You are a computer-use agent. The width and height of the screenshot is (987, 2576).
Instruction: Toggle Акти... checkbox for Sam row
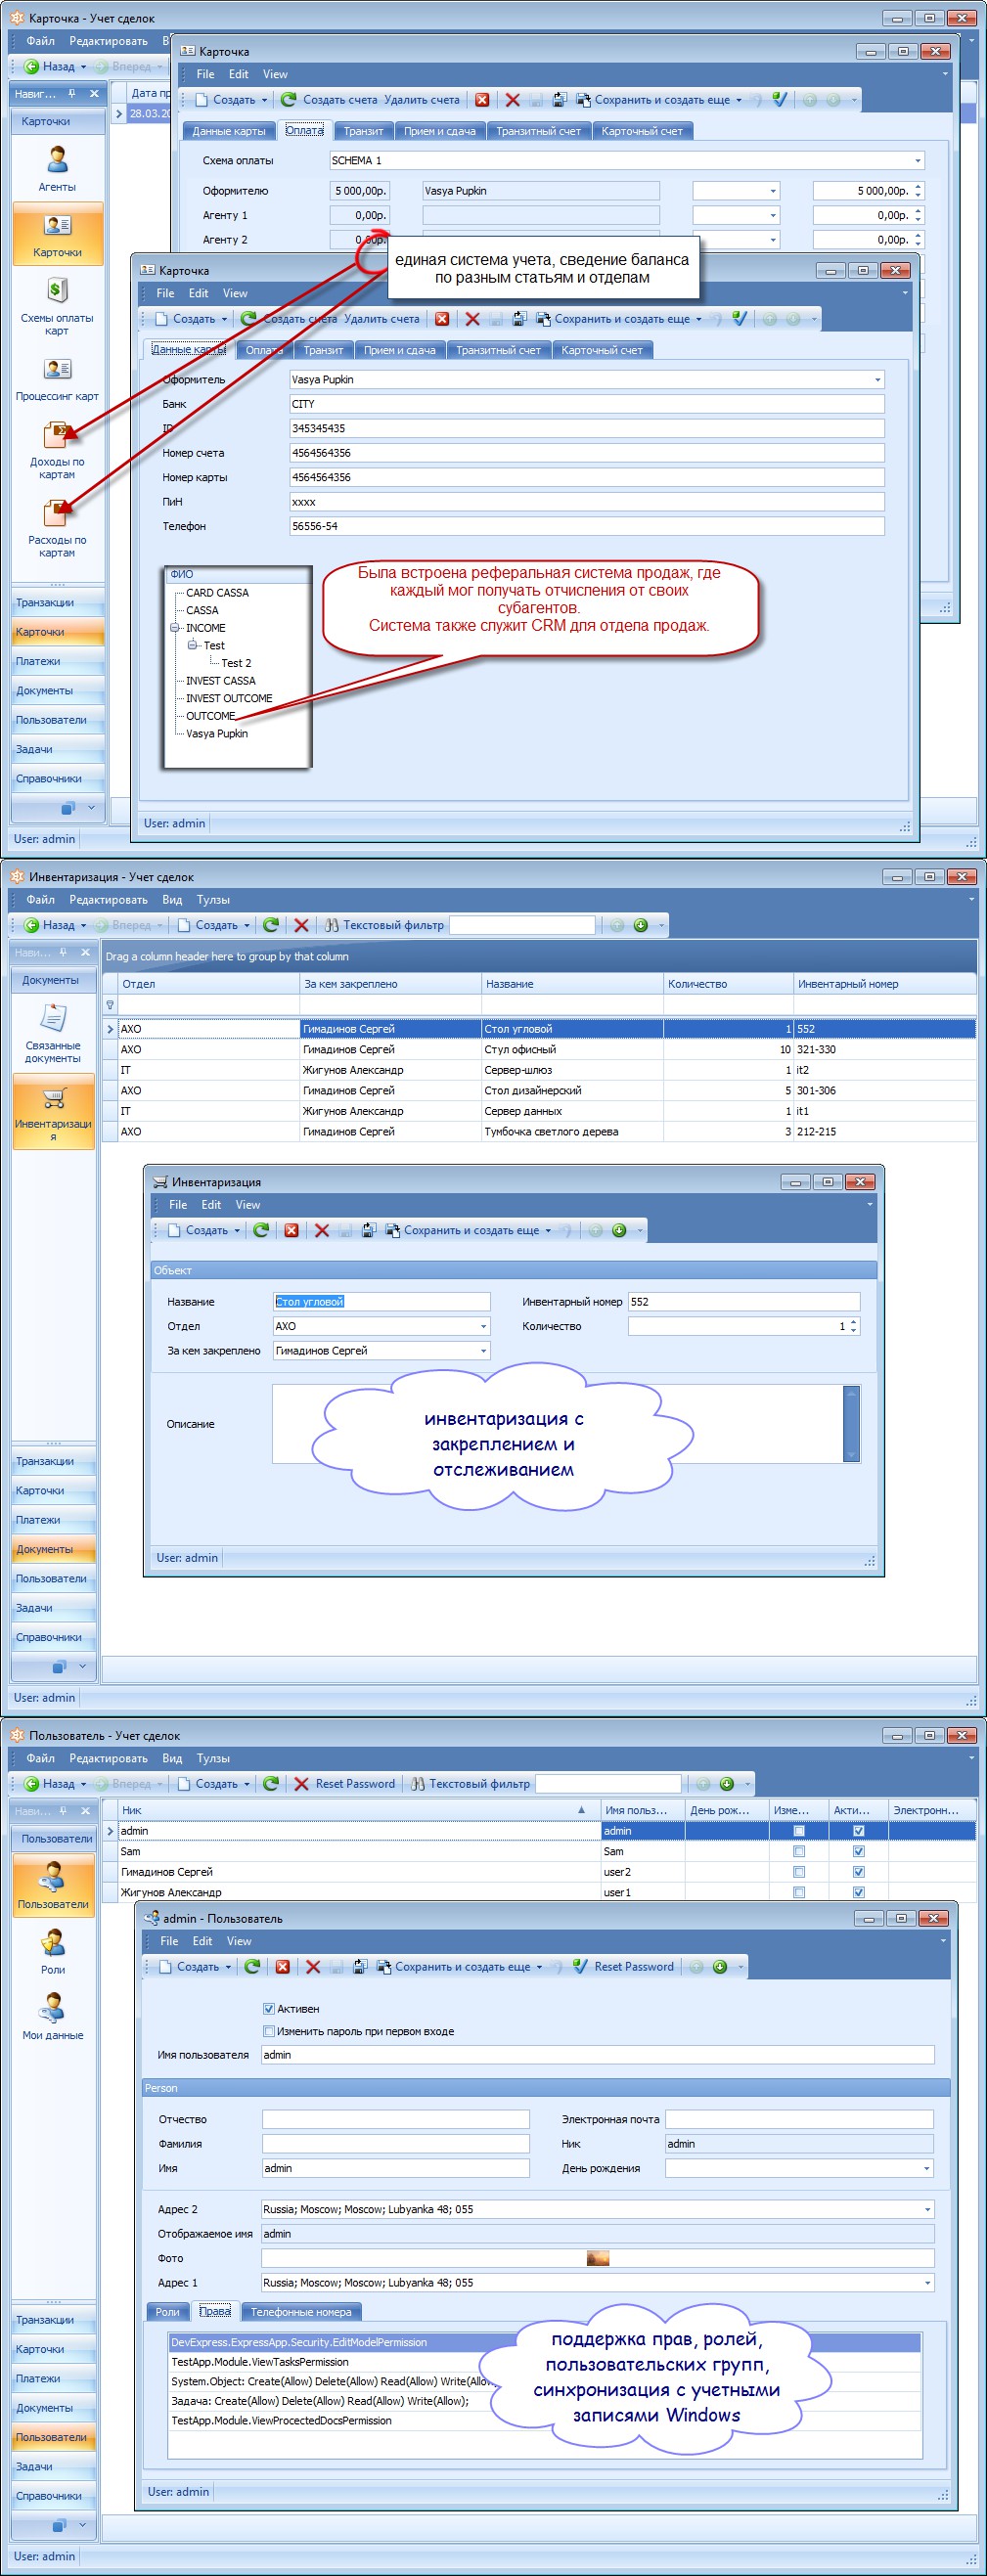[858, 1851]
